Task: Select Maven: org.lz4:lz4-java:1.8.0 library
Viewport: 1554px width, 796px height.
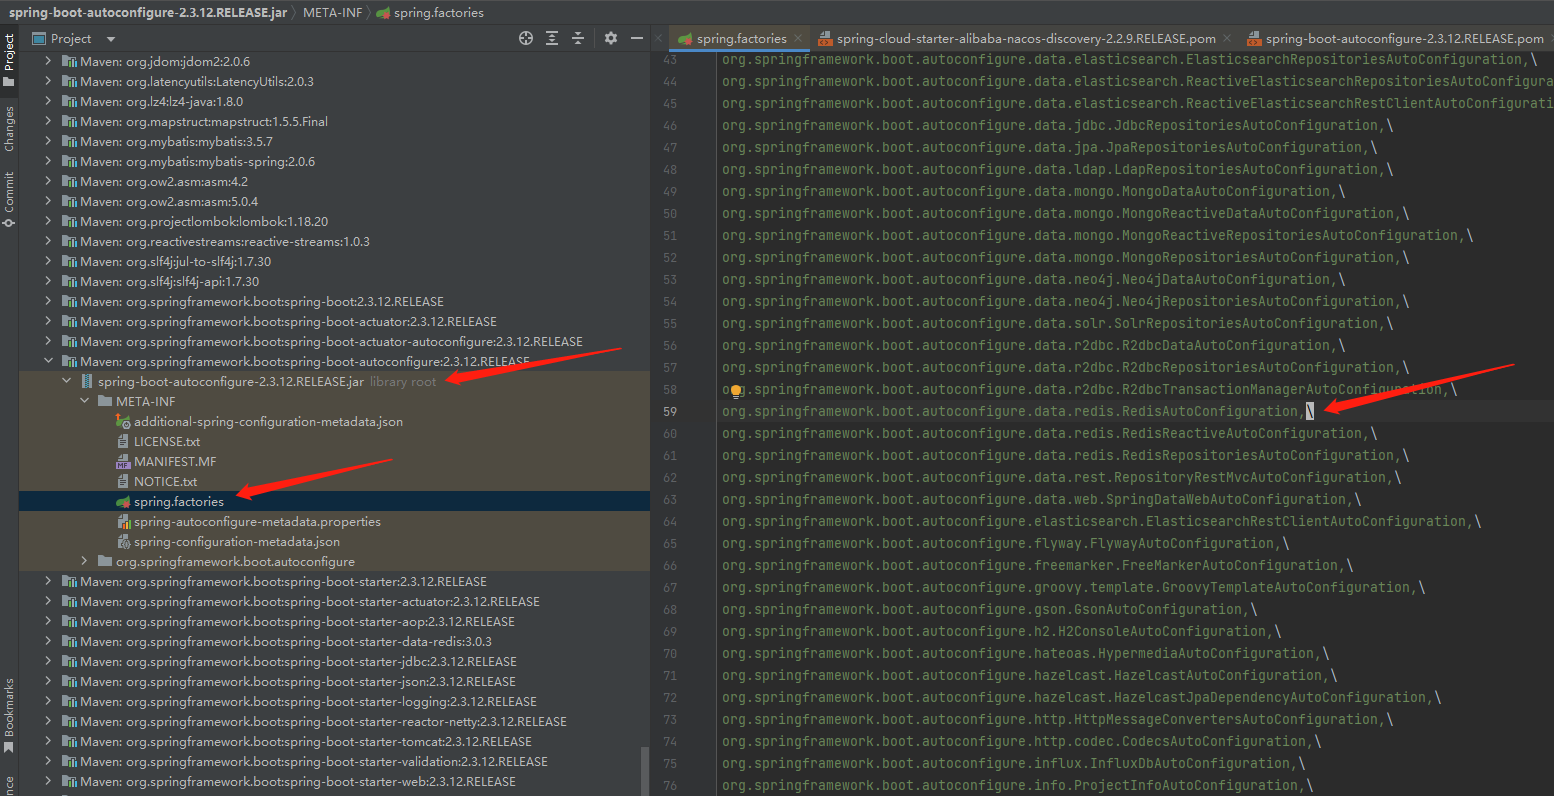Action: pyautogui.click(x=161, y=101)
